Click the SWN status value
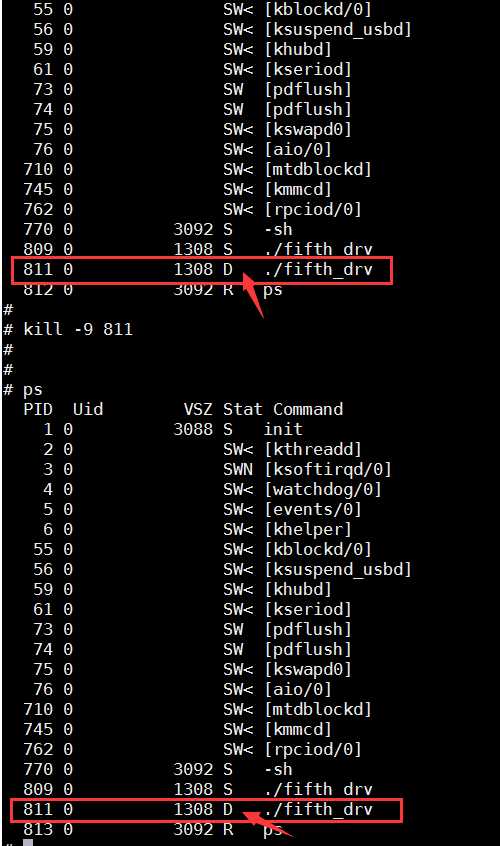500x846 pixels. [238, 469]
